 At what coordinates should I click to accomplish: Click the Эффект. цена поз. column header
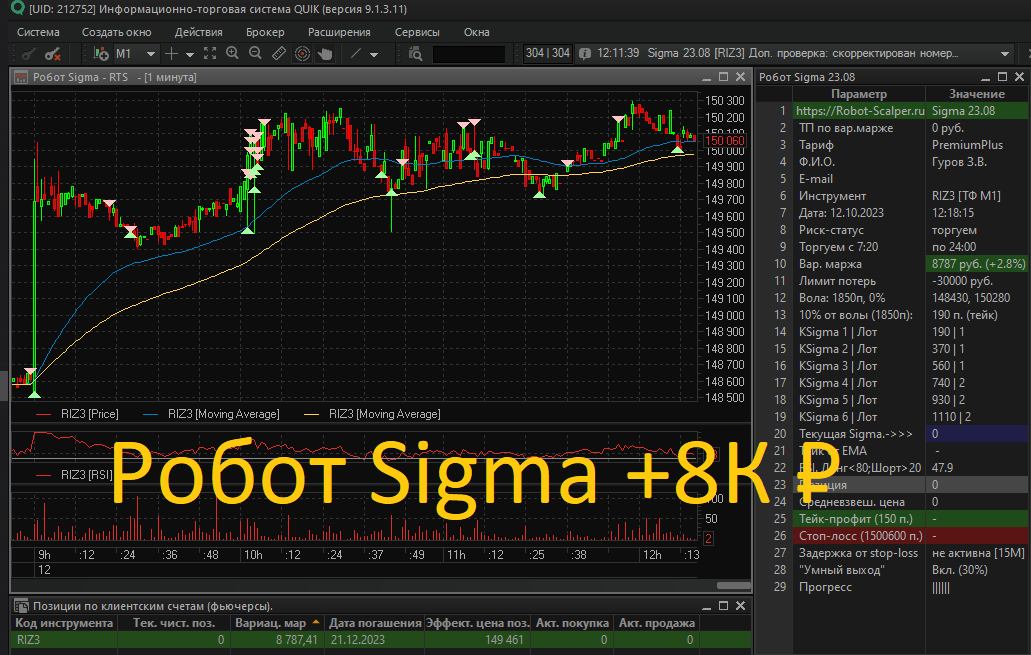(477, 623)
